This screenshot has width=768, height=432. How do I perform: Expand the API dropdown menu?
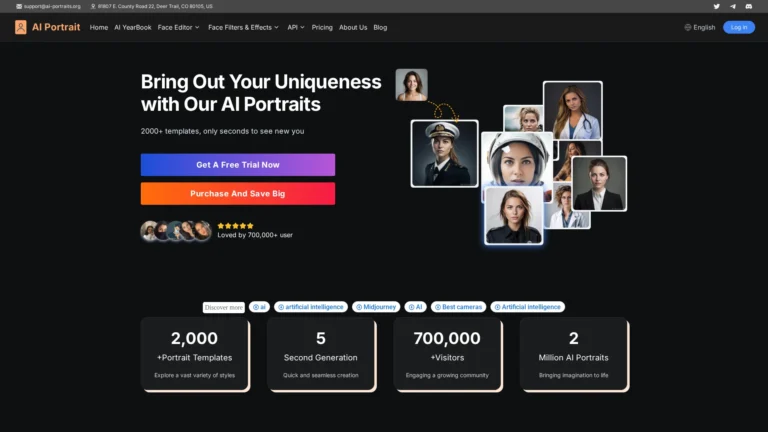tap(296, 27)
